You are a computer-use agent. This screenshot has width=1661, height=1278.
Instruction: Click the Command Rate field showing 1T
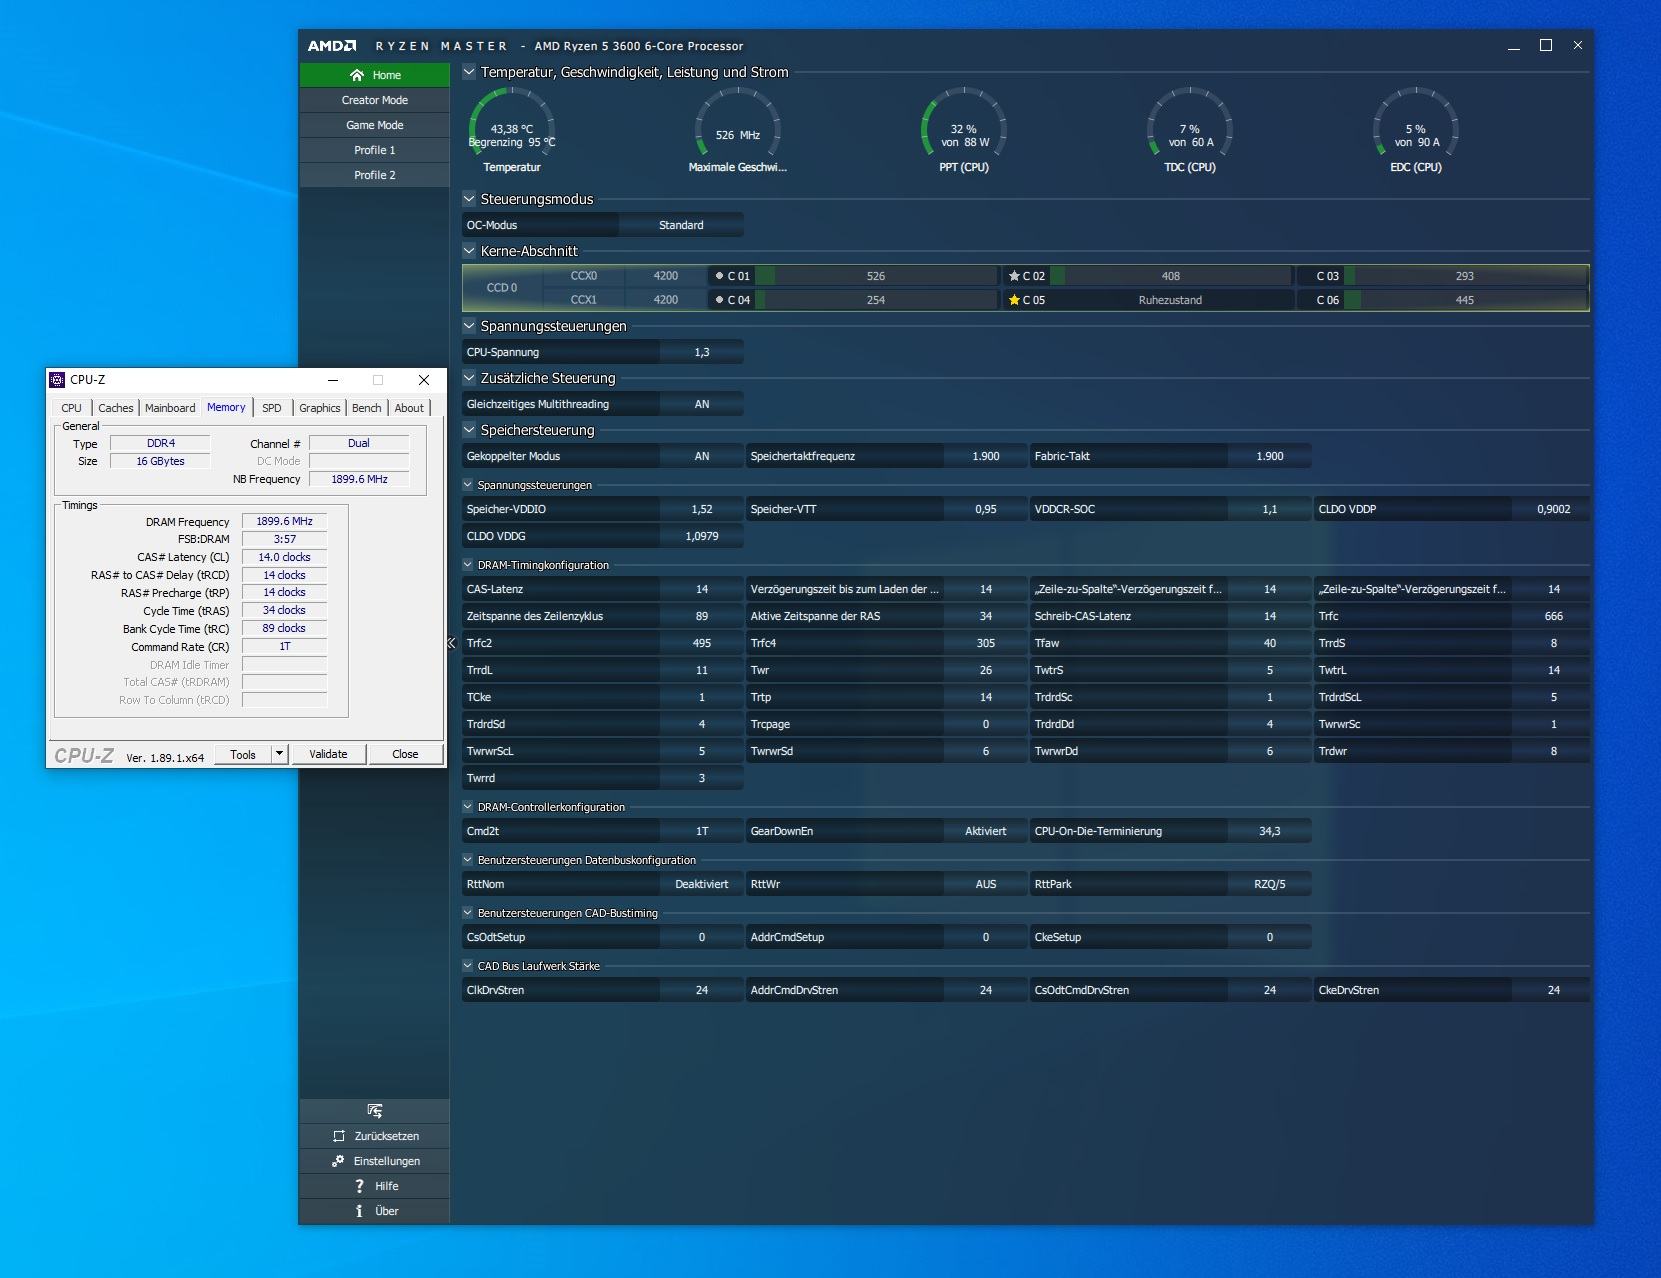tap(284, 646)
